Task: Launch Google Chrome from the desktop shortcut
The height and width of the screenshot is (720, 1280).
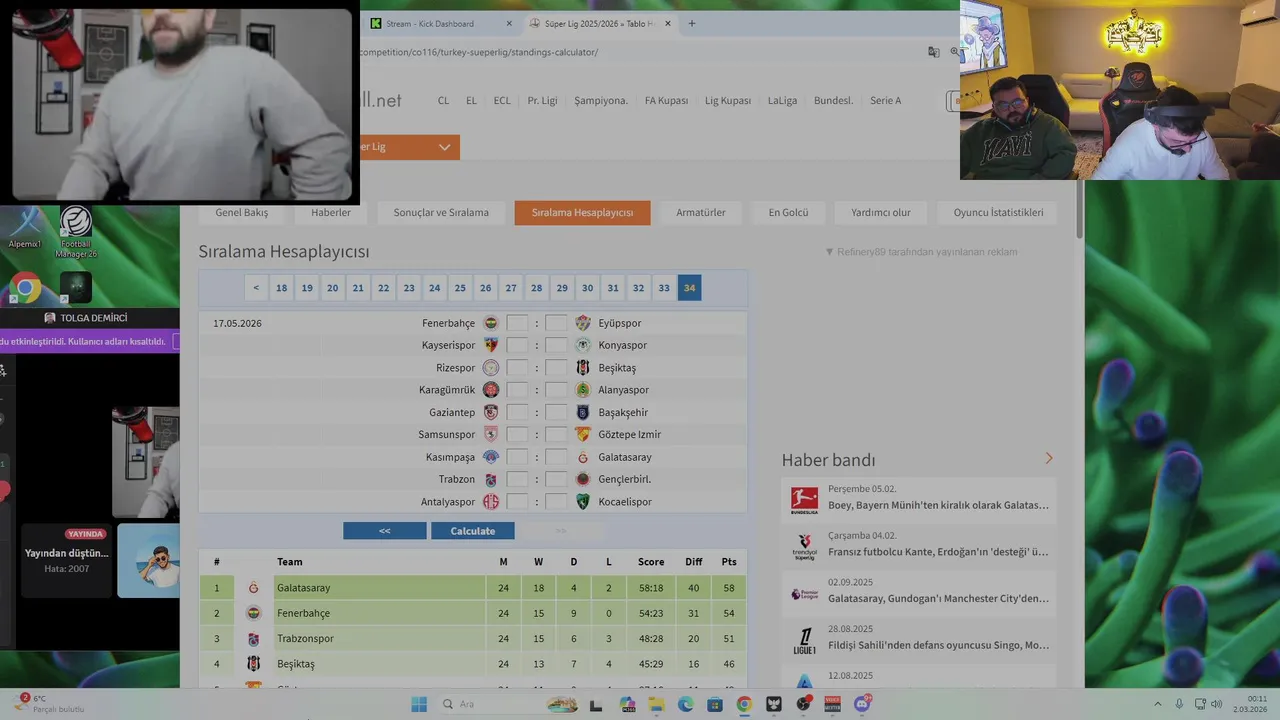Action: [25, 288]
